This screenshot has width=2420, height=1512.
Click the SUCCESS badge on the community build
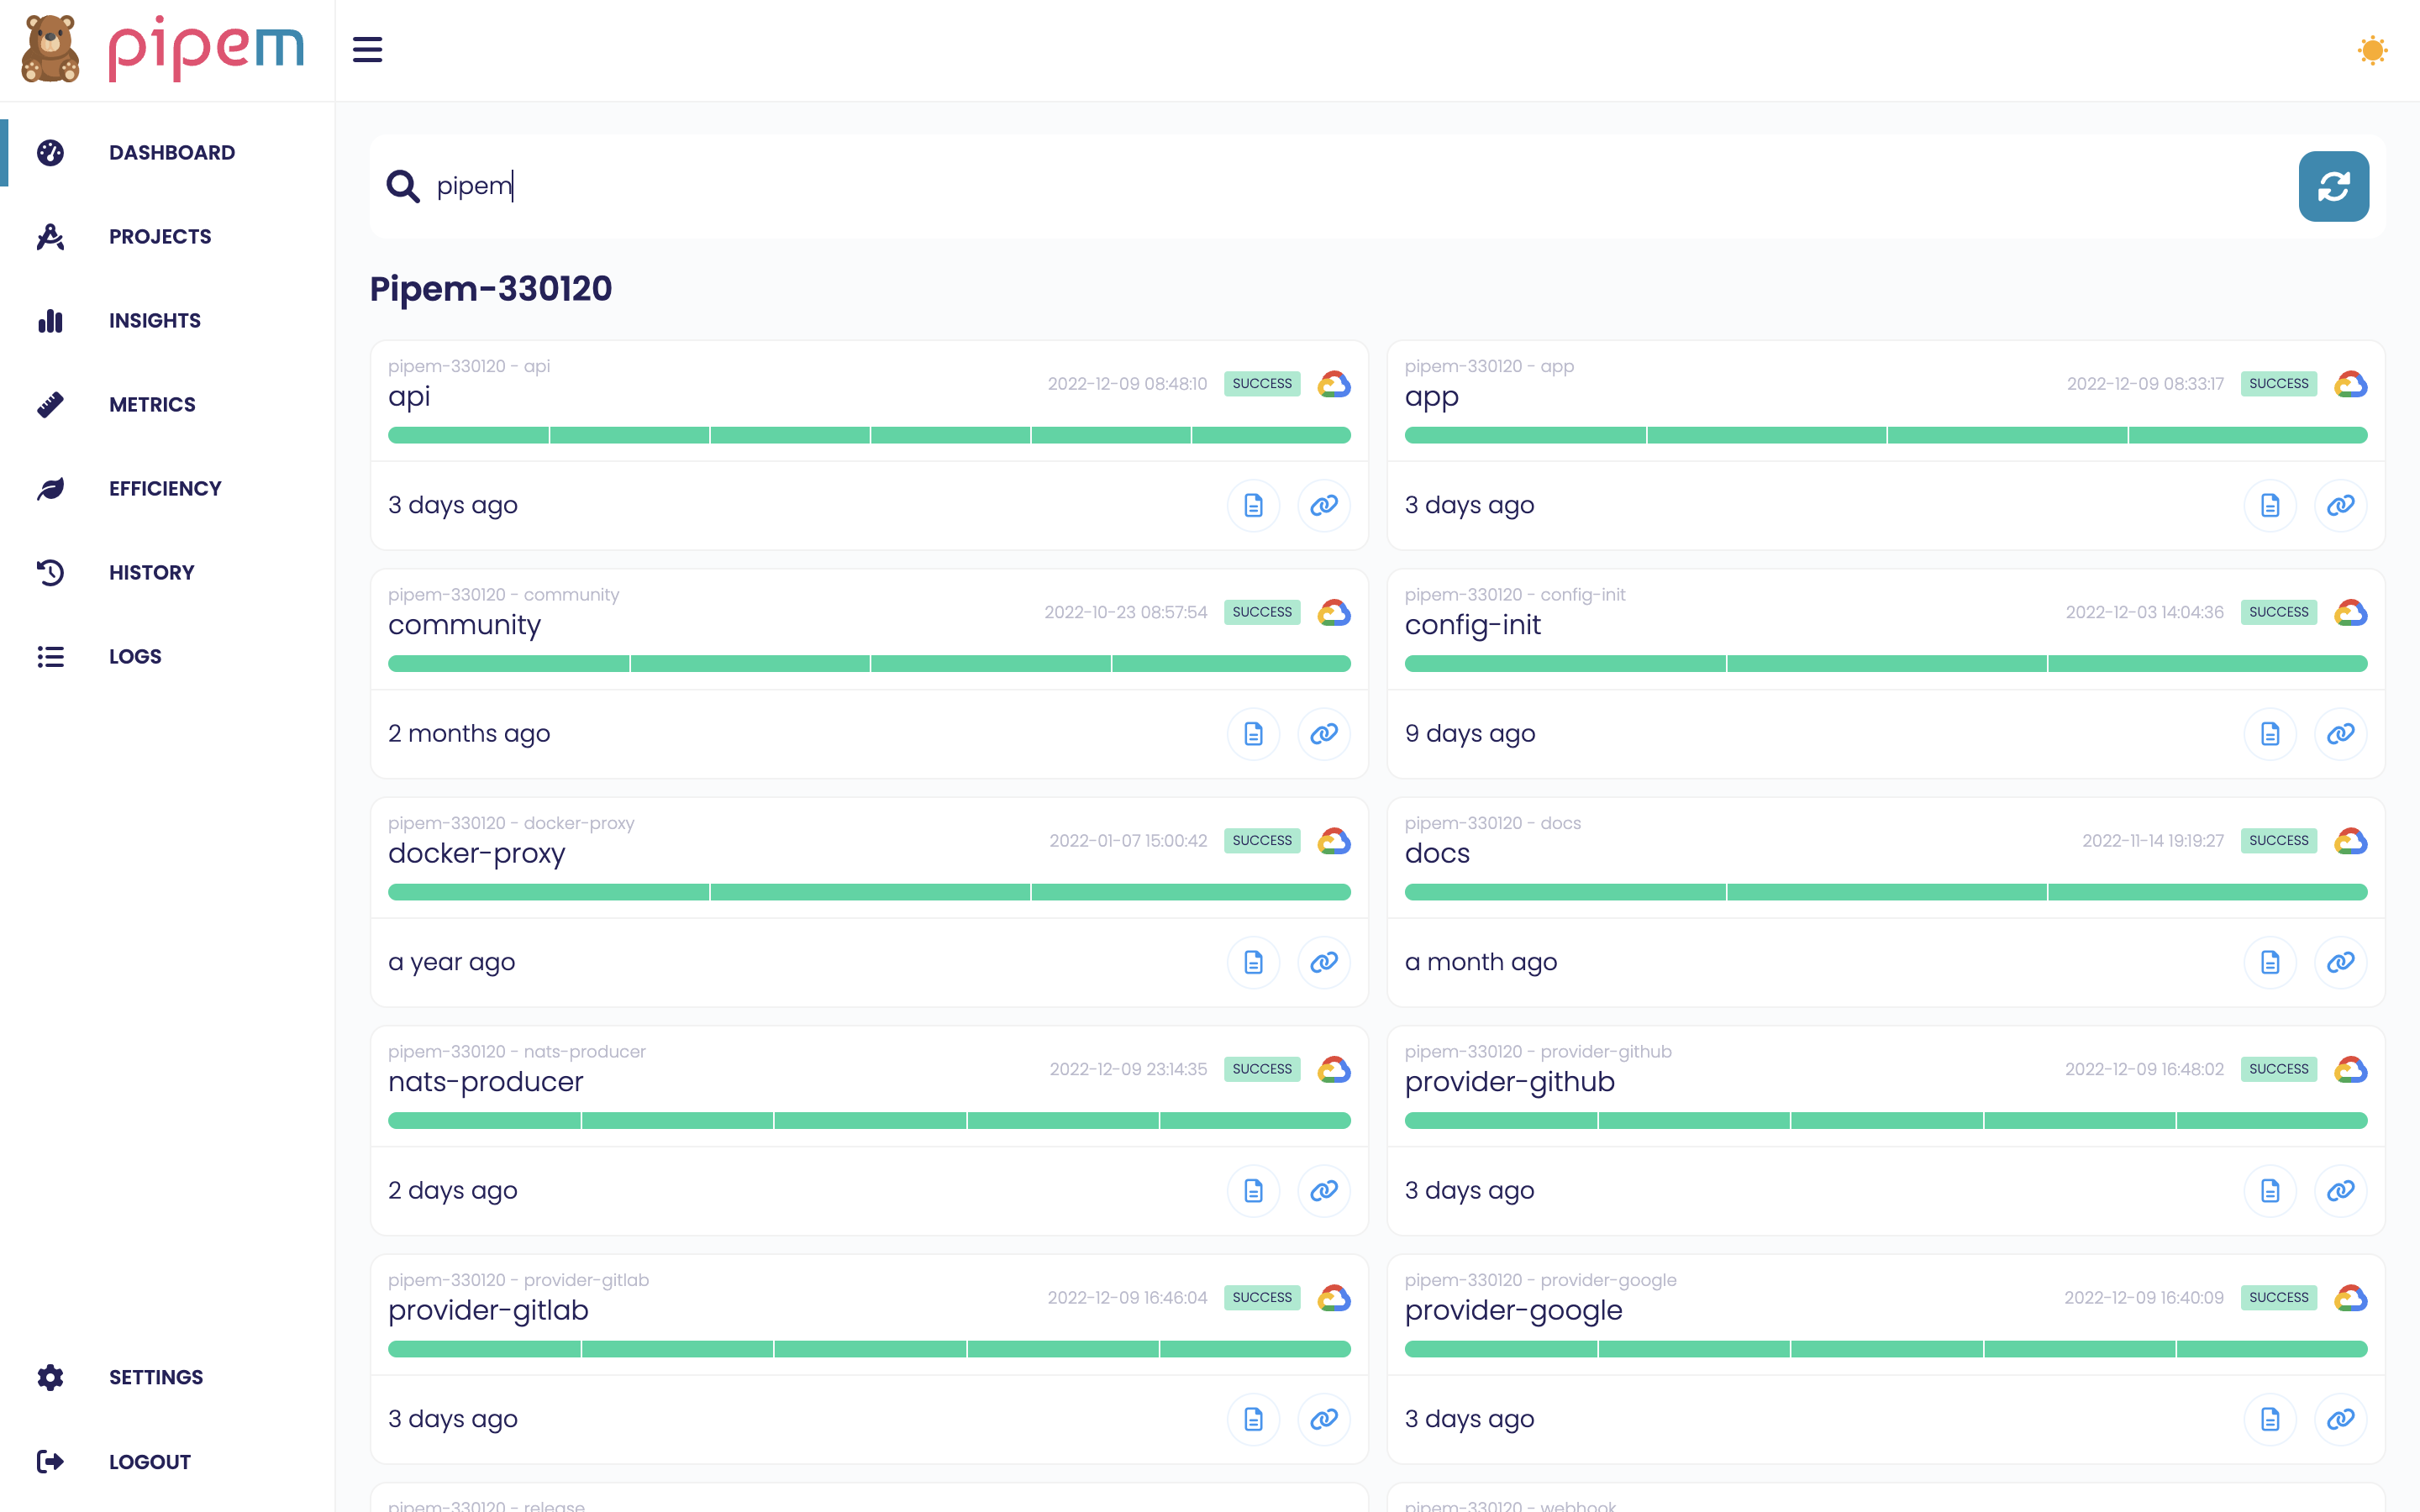point(1261,611)
